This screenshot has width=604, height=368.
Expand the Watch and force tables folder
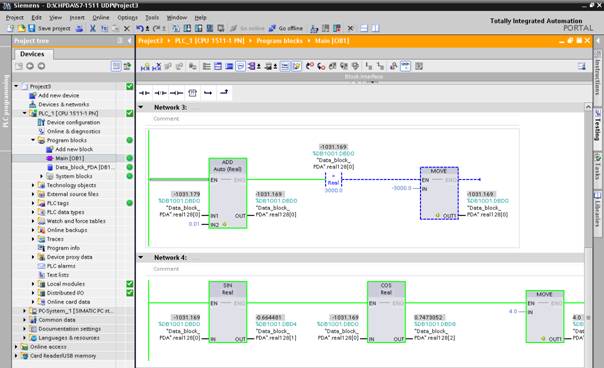point(33,221)
